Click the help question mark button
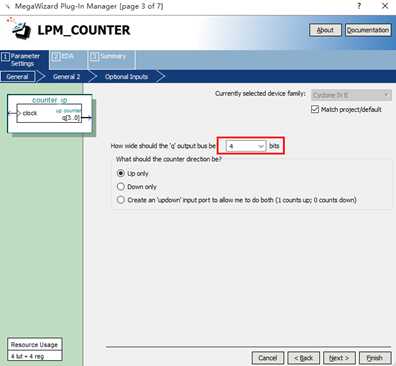The height and width of the screenshot is (366, 396). pos(359,6)
